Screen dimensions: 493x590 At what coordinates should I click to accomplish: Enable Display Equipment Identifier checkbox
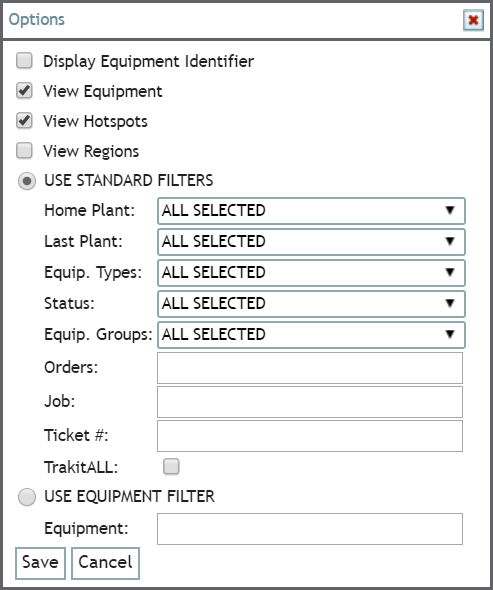[24, 61]
